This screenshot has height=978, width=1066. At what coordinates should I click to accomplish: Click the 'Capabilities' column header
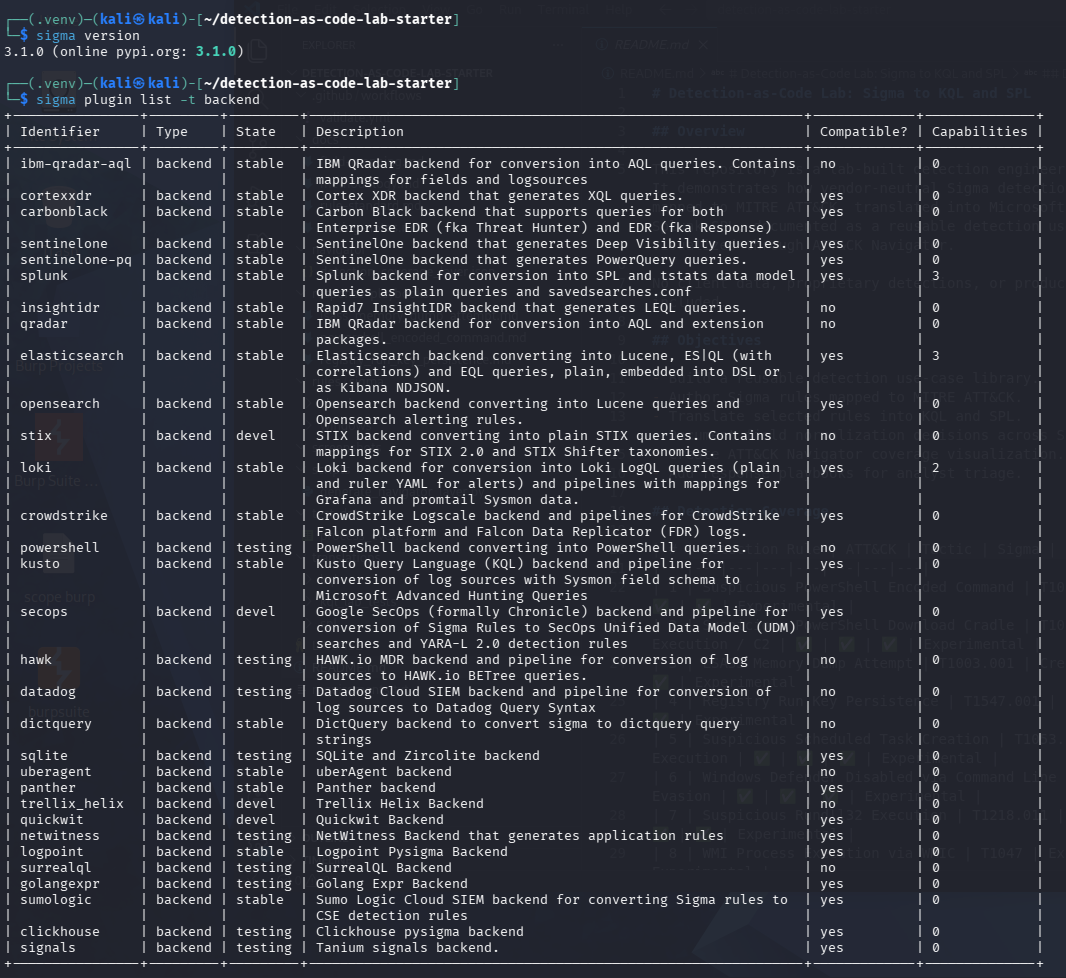pyautogui.click(x=979, y=132)
